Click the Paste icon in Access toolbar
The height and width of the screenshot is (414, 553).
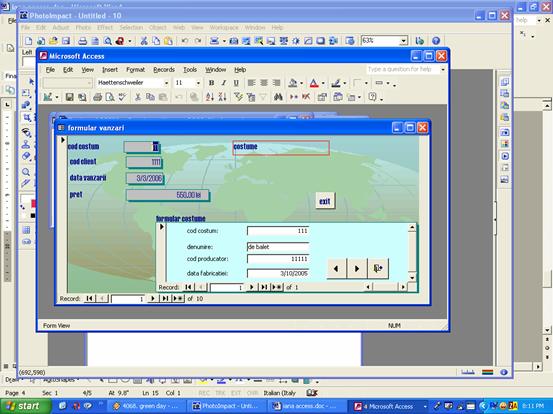pos(163,97)
